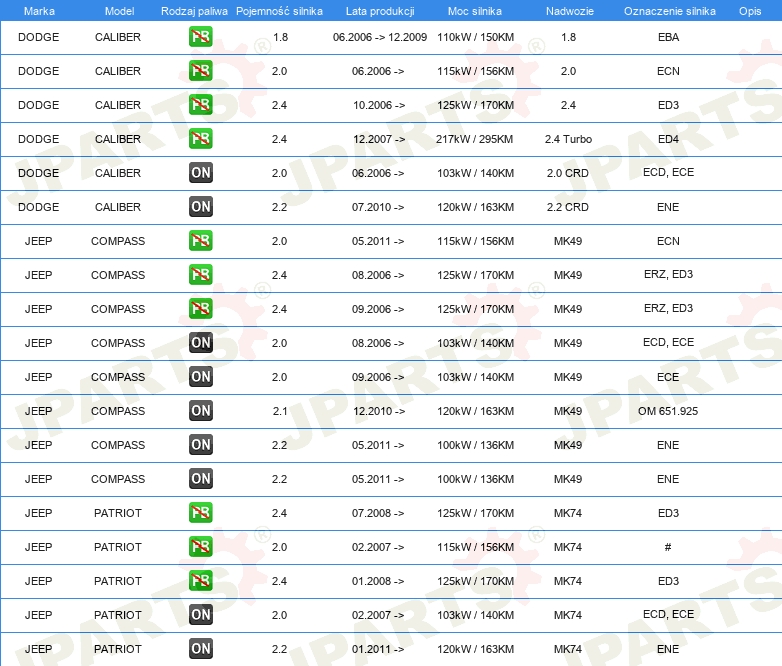Click diesel ON icon for Caliber 2.2 CRD
782x666 pixels.
(200, 207)
